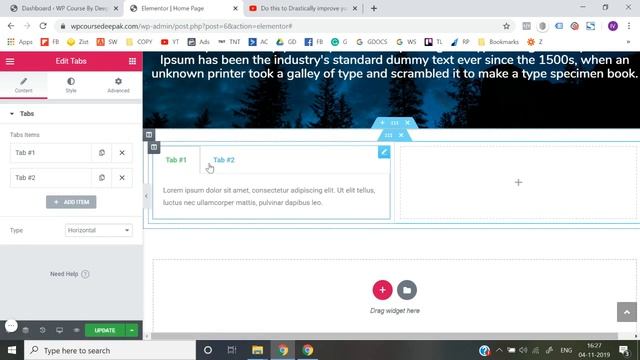The image size is (640, 360).
Task: Duplicate the Tab #2 item
Action: [x=102, y=178]
